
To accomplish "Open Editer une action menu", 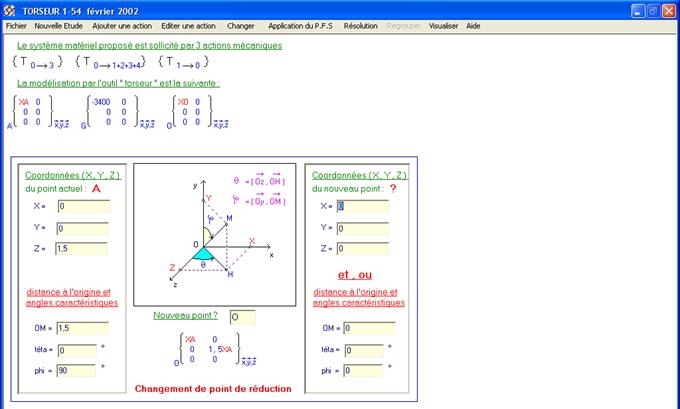I will [x=188, y=26].
